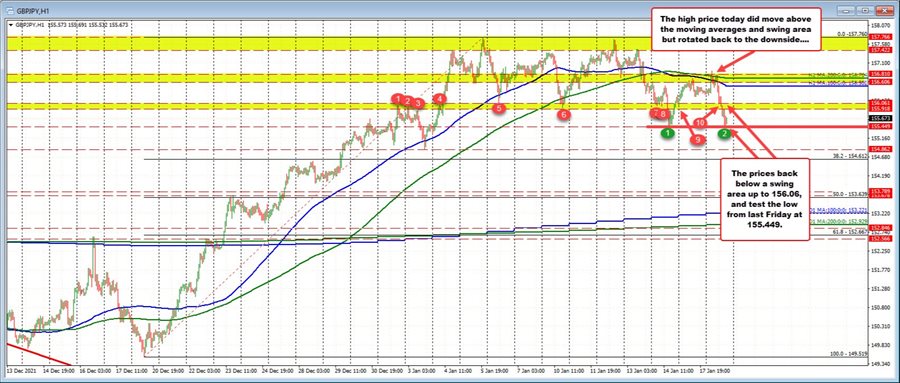Screen dimensions: 900x383
Task: Click the blue MA 100 label at 153.221
Action: pyautogui.click(x=839, y=211)
